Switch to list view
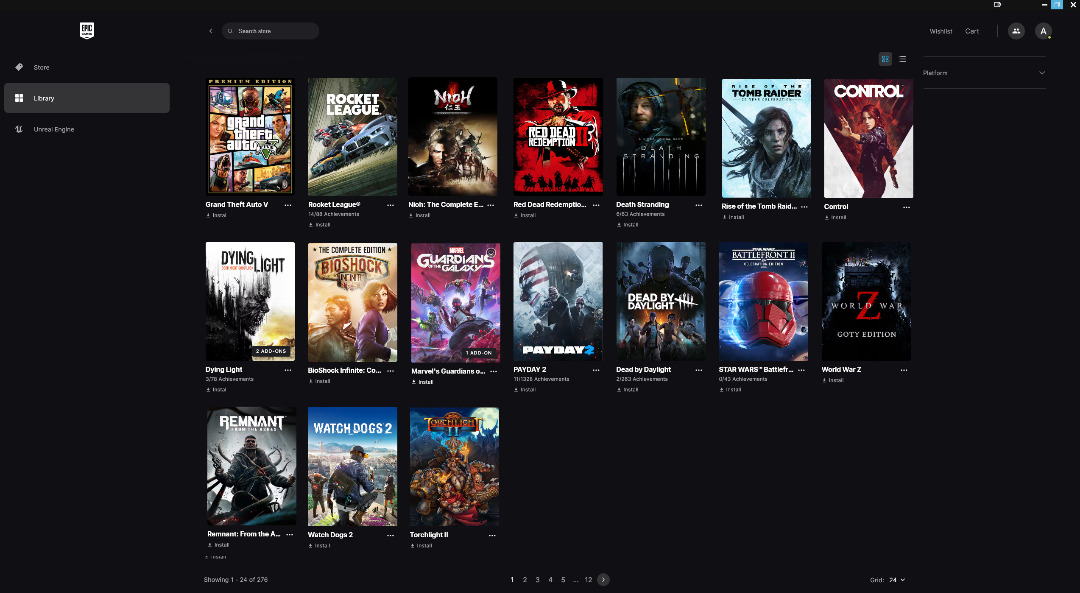The image size is (1080, 593). pos(902,59)
